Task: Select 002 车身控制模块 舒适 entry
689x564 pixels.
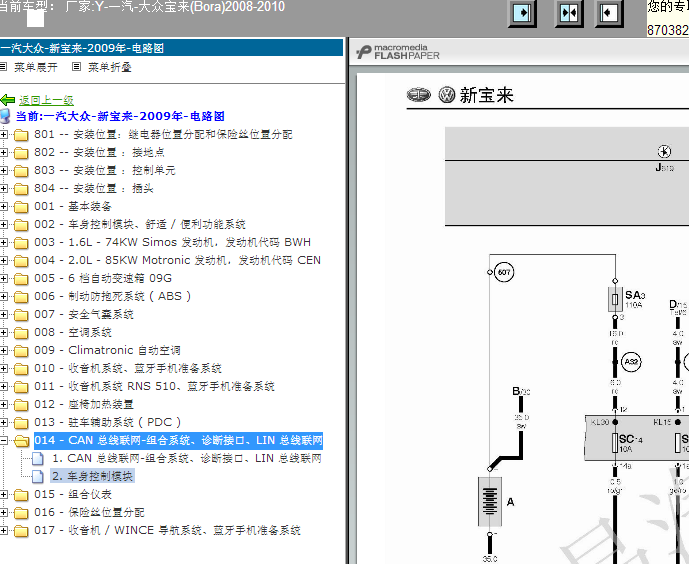Action: coord(140,224)
